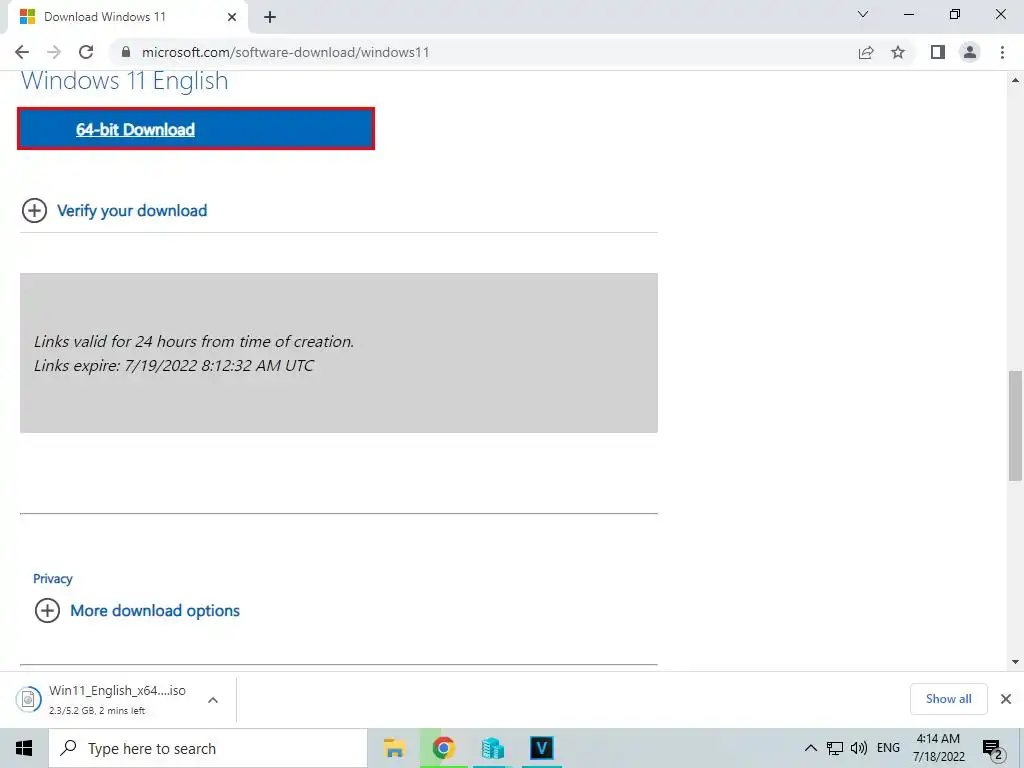Expand More download options section
1024x768 pixels.
[137, 611]
